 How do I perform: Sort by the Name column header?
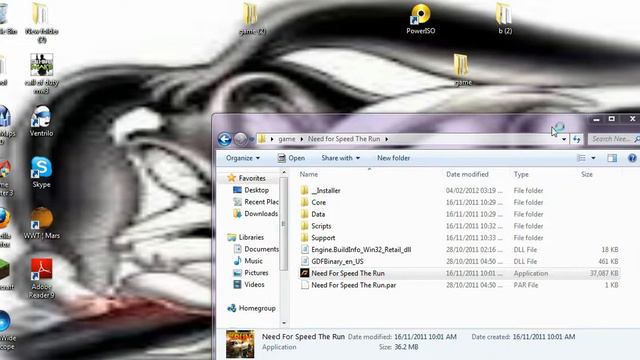pyautogui.click(x=309, y=174)
